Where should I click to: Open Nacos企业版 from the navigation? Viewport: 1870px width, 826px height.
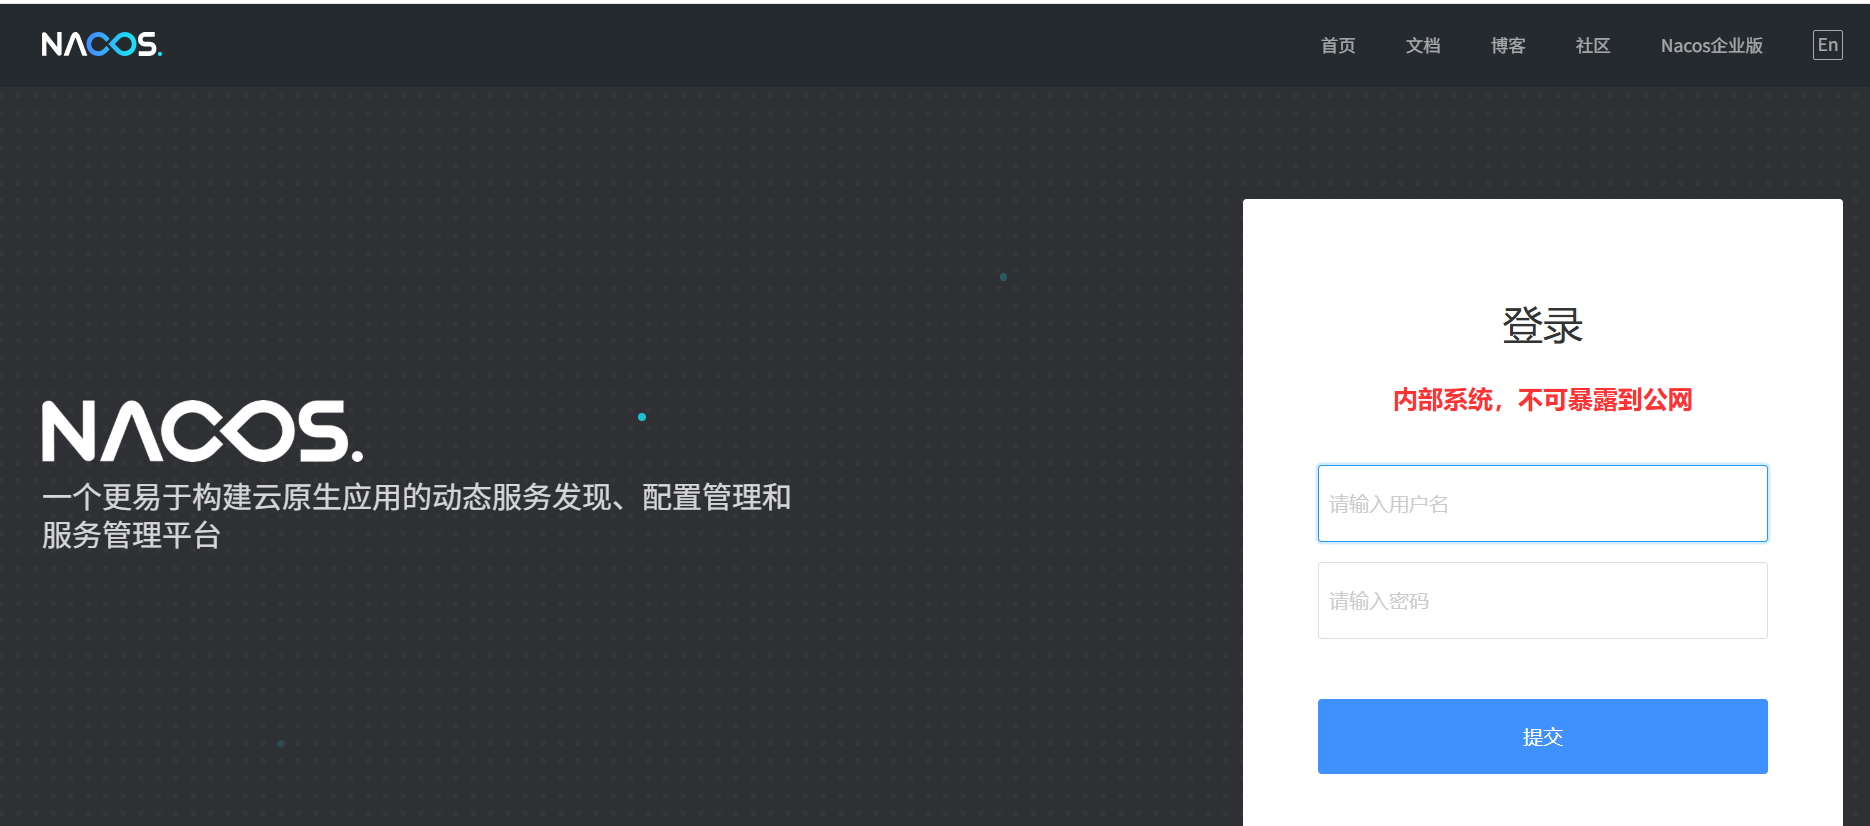[x=1712, y=46]
